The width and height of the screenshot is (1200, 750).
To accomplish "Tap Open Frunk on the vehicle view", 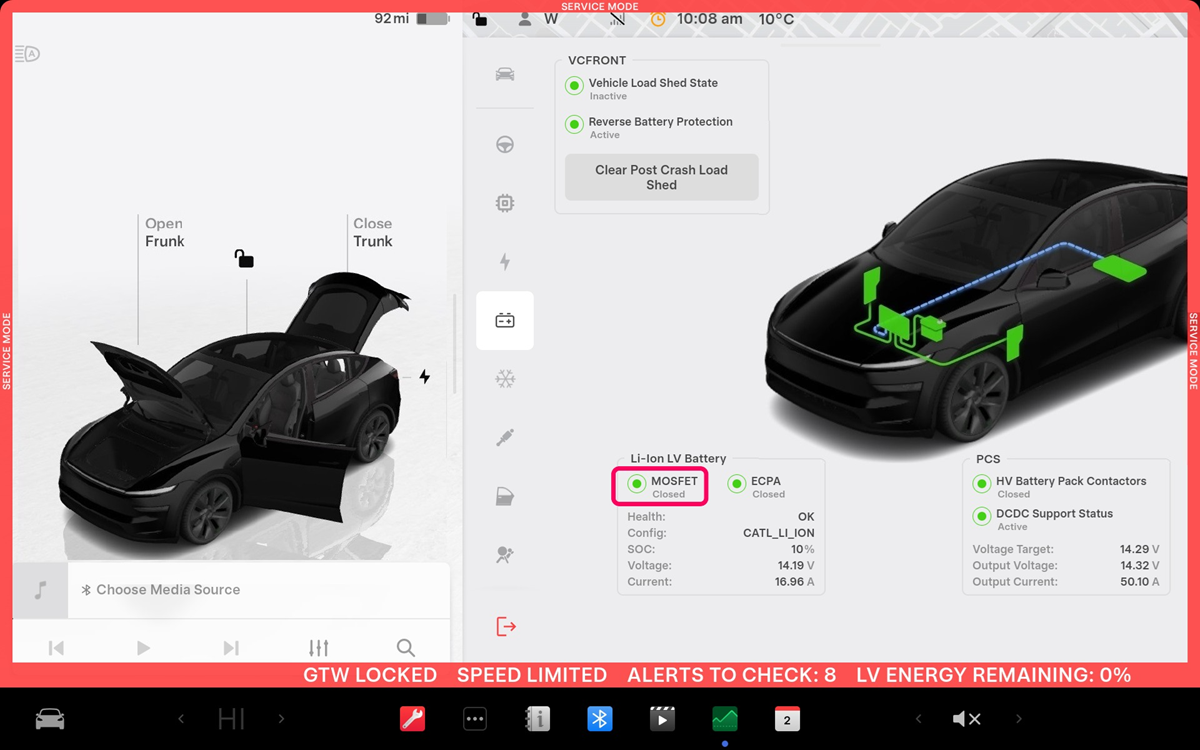I will (164, 232).
